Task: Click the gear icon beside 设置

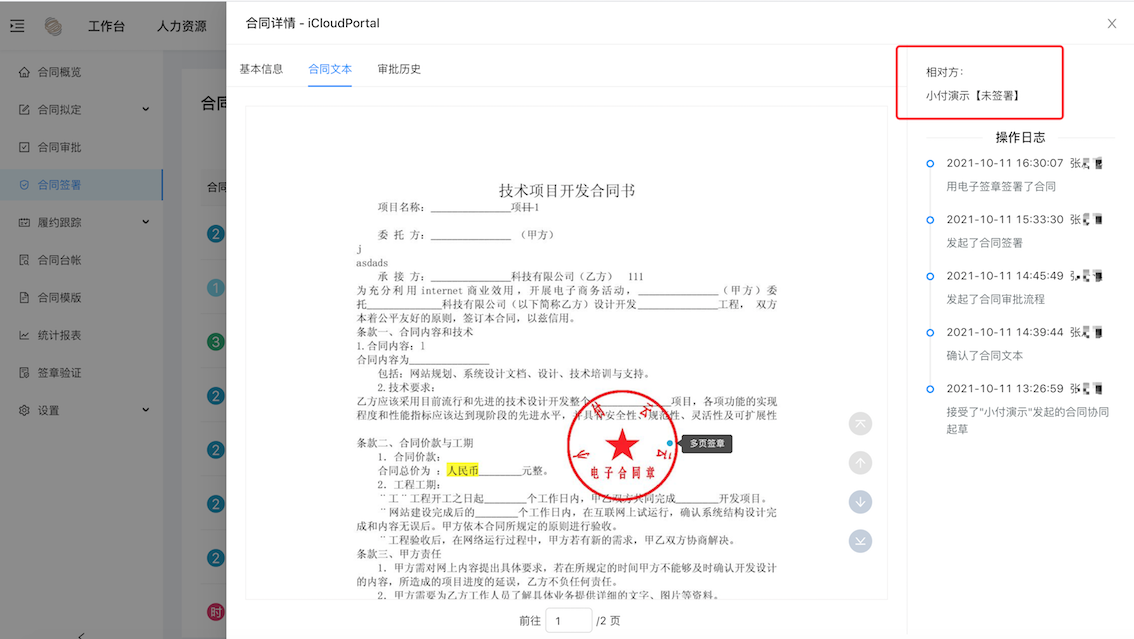Action: (24, 410)
